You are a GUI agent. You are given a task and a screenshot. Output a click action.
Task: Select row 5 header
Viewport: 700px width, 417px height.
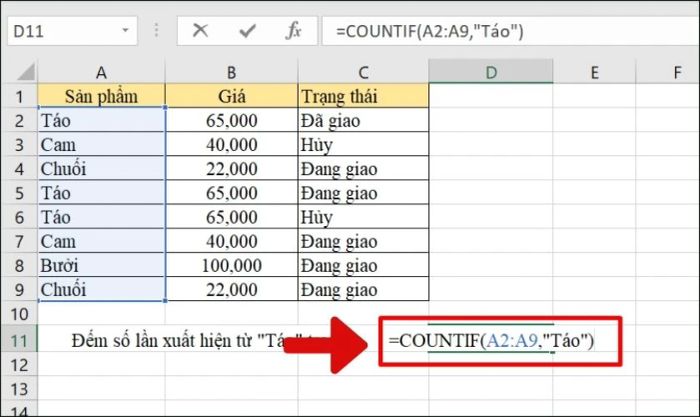(19, 193)
